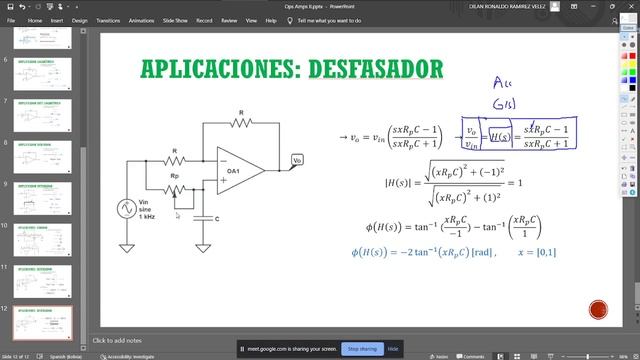Select the empty rectangle shape tool
This screenshot has height=360, width=640.
(x=624, y=115)
